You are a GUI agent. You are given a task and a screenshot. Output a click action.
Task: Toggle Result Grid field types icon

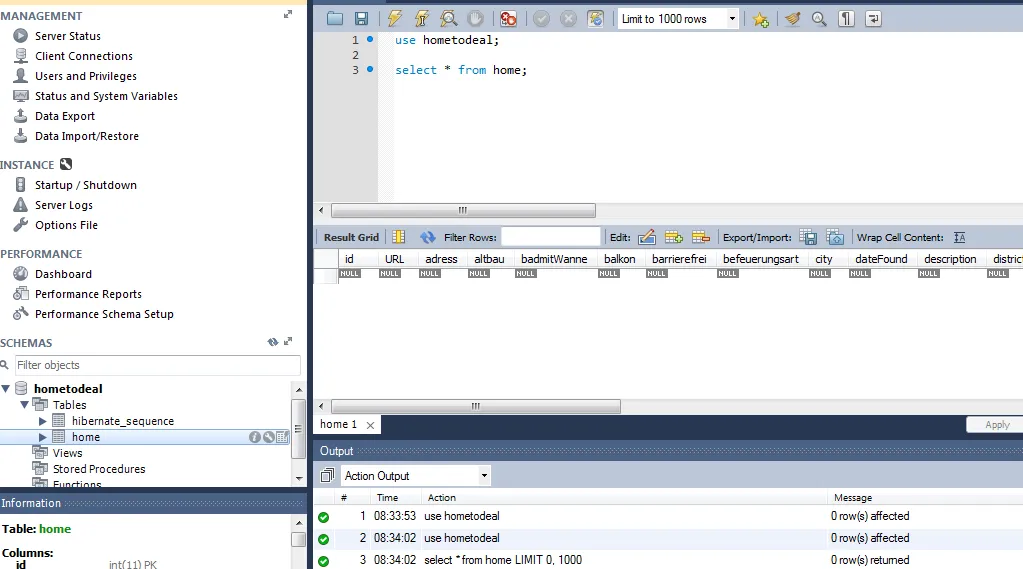pyautogui.click(x=399, y=237)
